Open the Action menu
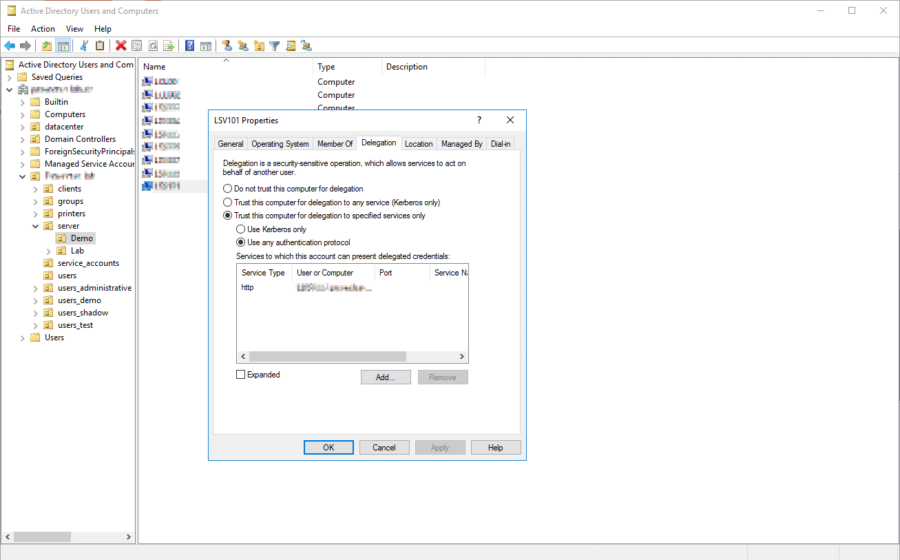900x560 pixels. [x=43, y=29]
